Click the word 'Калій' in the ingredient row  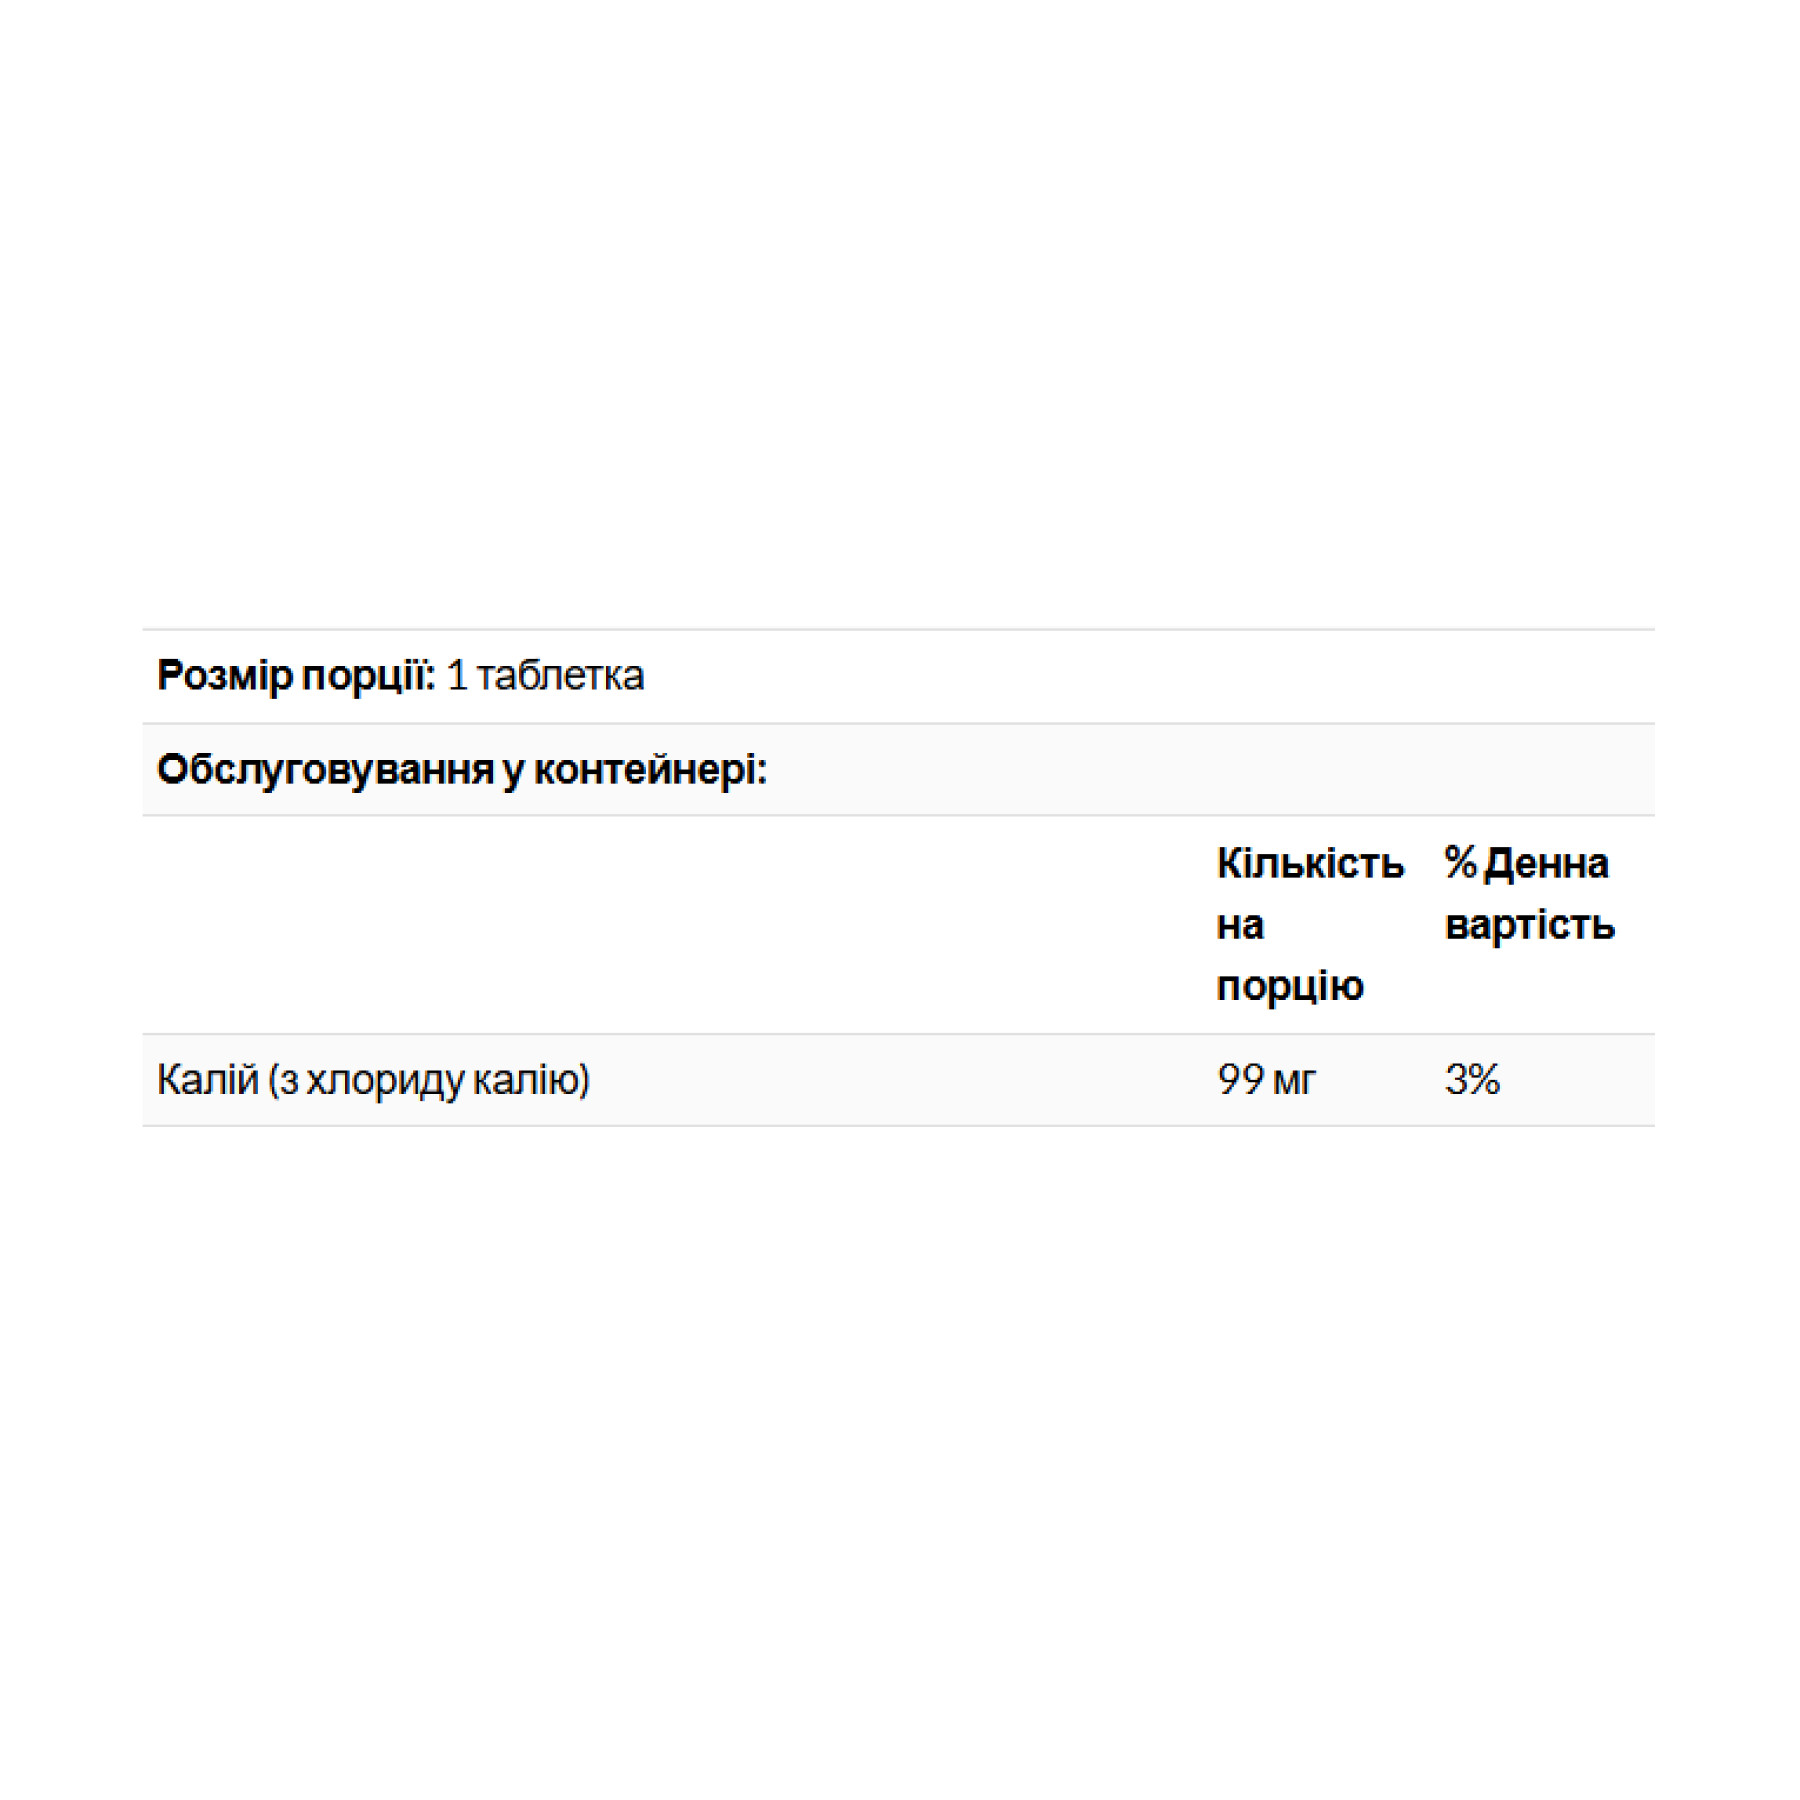click(208, 1080)
